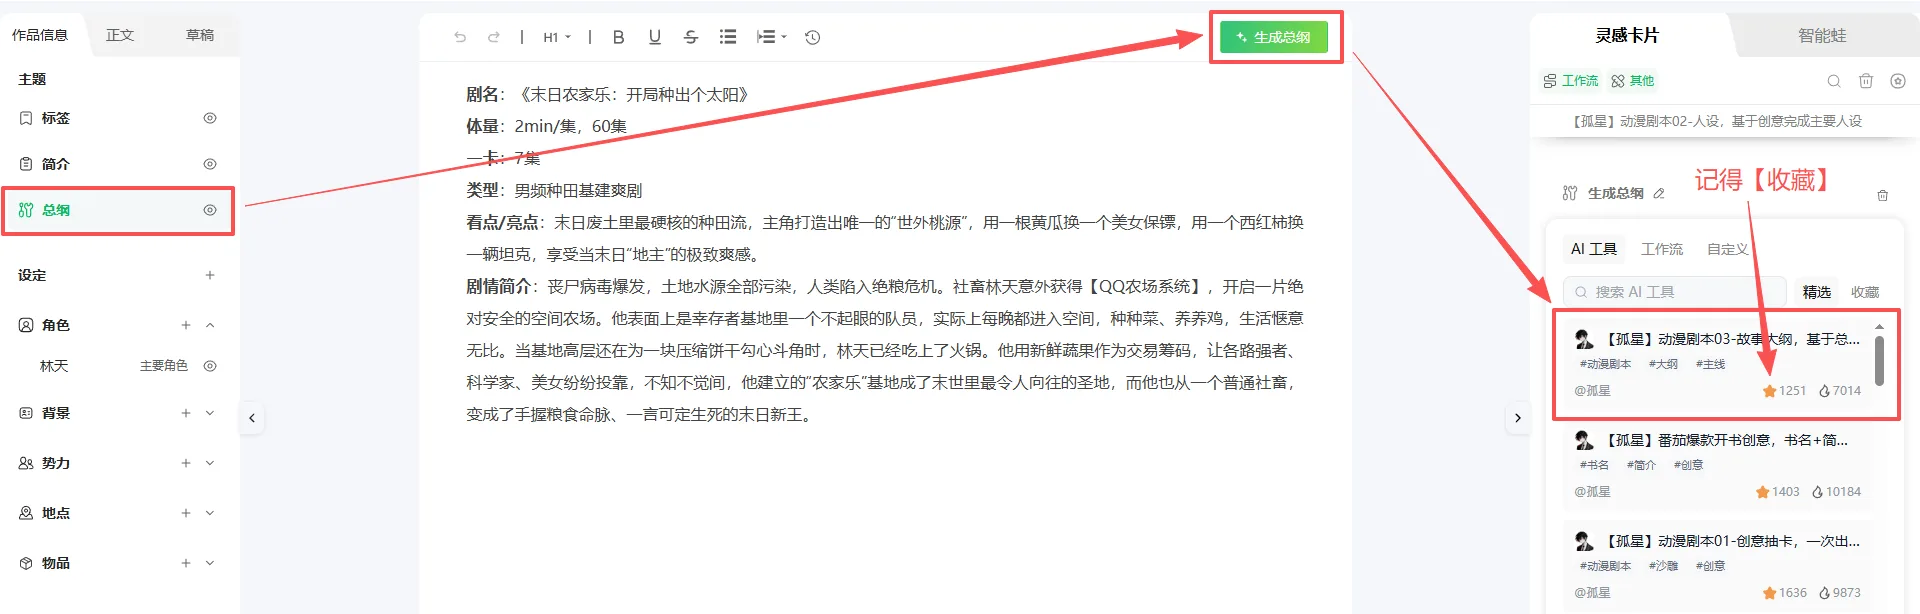This screenshot has width=1920, height=614.
Task: Undo the last edit in the editor toolbar
Action: (x=460, y=37)
